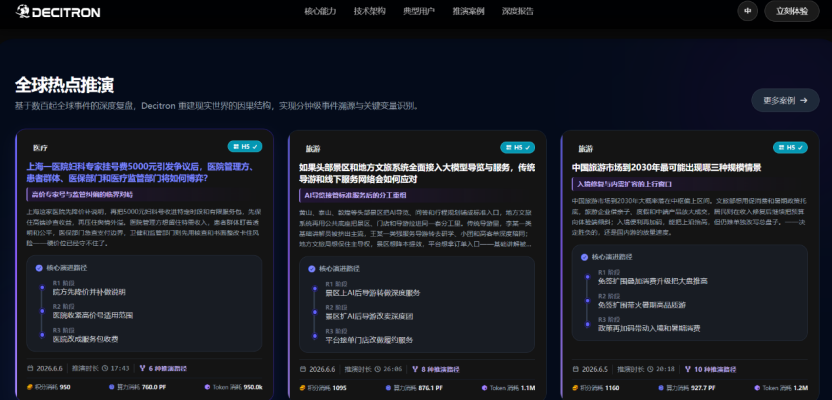The height and width of the screenshot is (400, 832).
Task: Click 核心演进路径 check icon on 2030年 card
Action: click(584, 257)
